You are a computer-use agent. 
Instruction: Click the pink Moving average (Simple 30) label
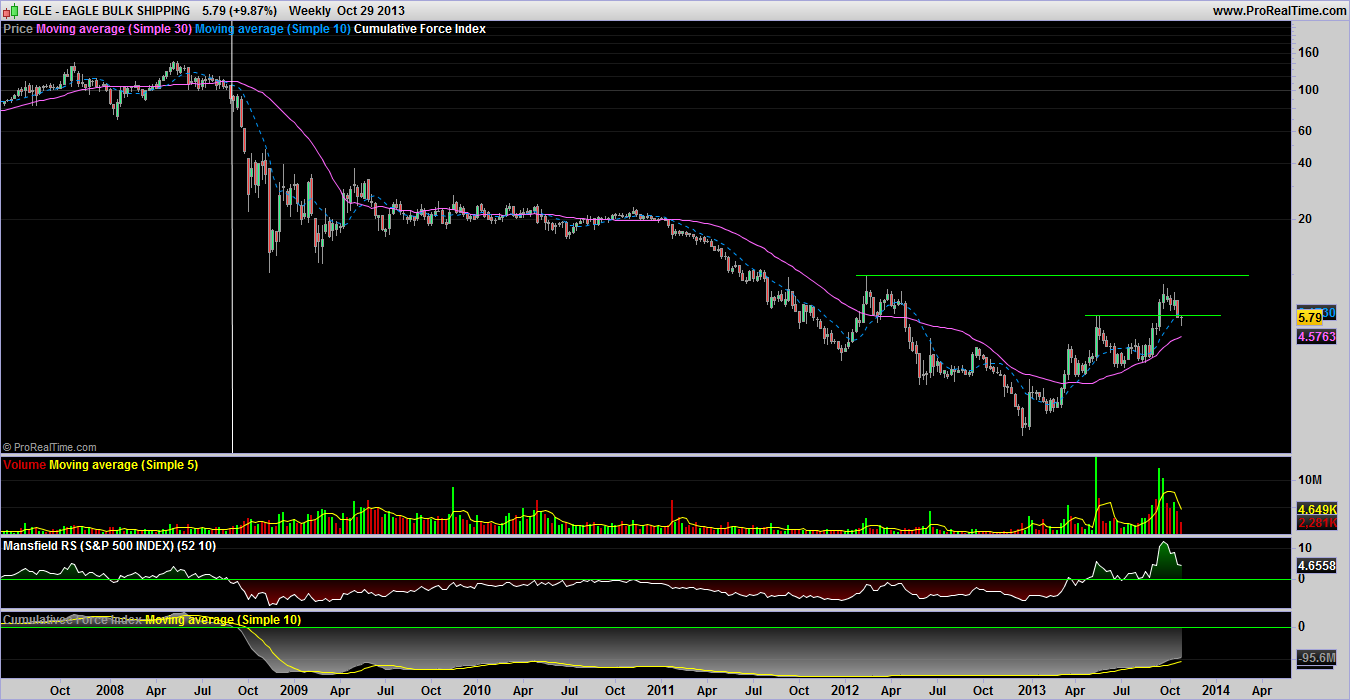(113, 29)
